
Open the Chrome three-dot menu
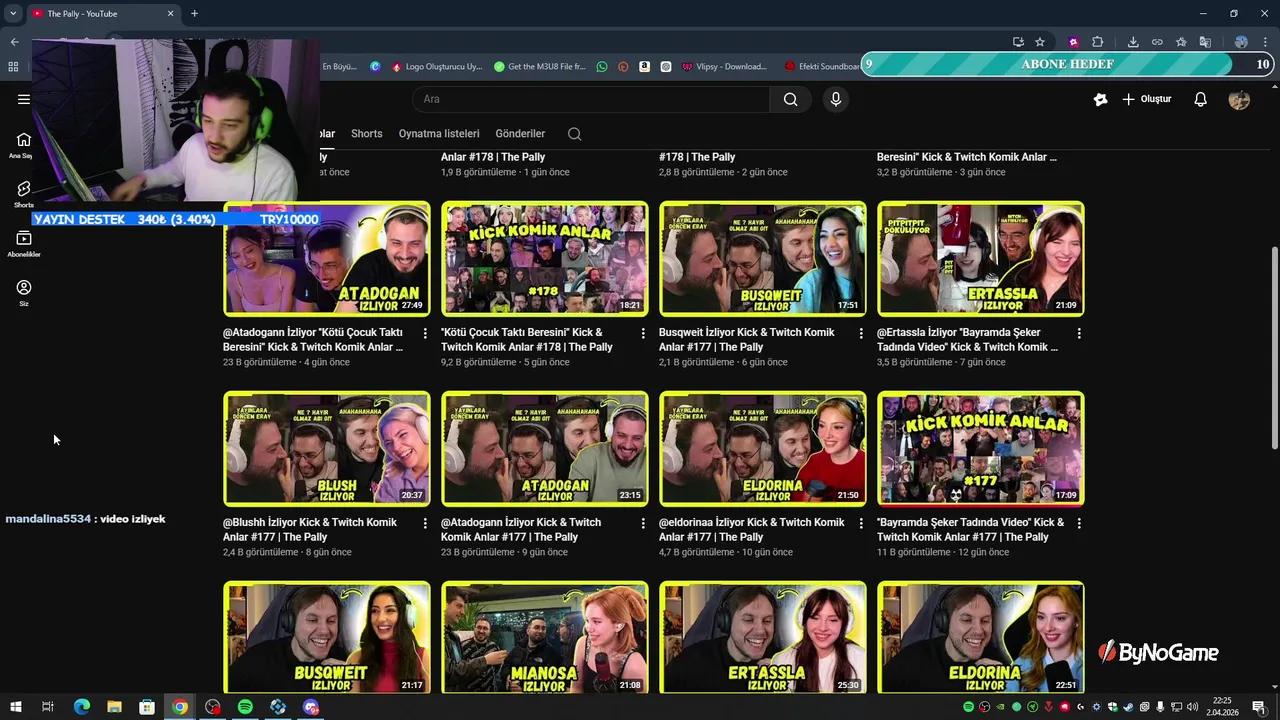pyautogui.click(x=1264, y=42)
